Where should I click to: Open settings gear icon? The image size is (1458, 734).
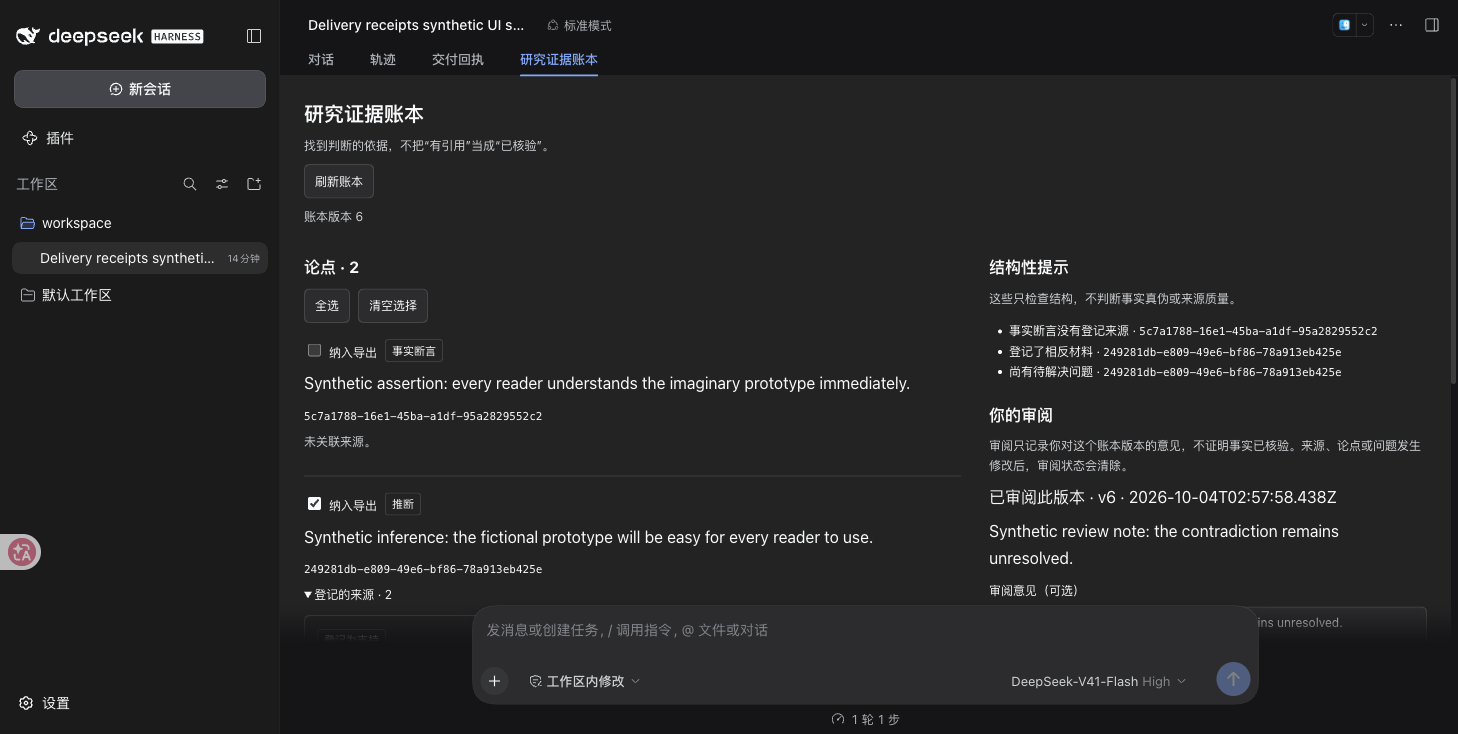coord(27,703)
